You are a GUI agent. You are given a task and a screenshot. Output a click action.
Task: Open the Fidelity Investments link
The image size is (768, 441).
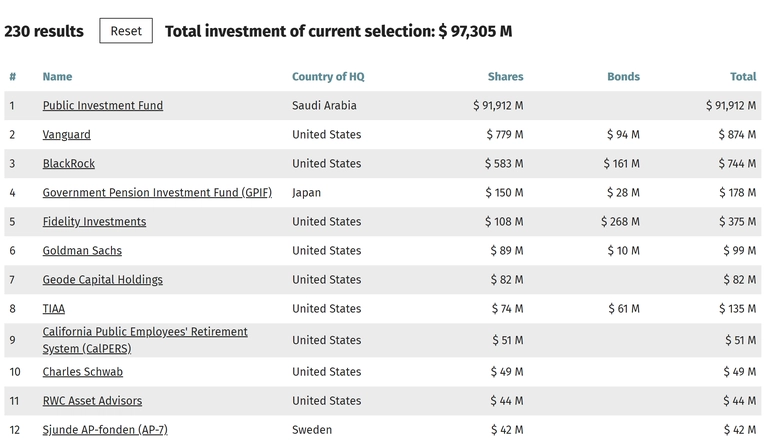(94, 221)
